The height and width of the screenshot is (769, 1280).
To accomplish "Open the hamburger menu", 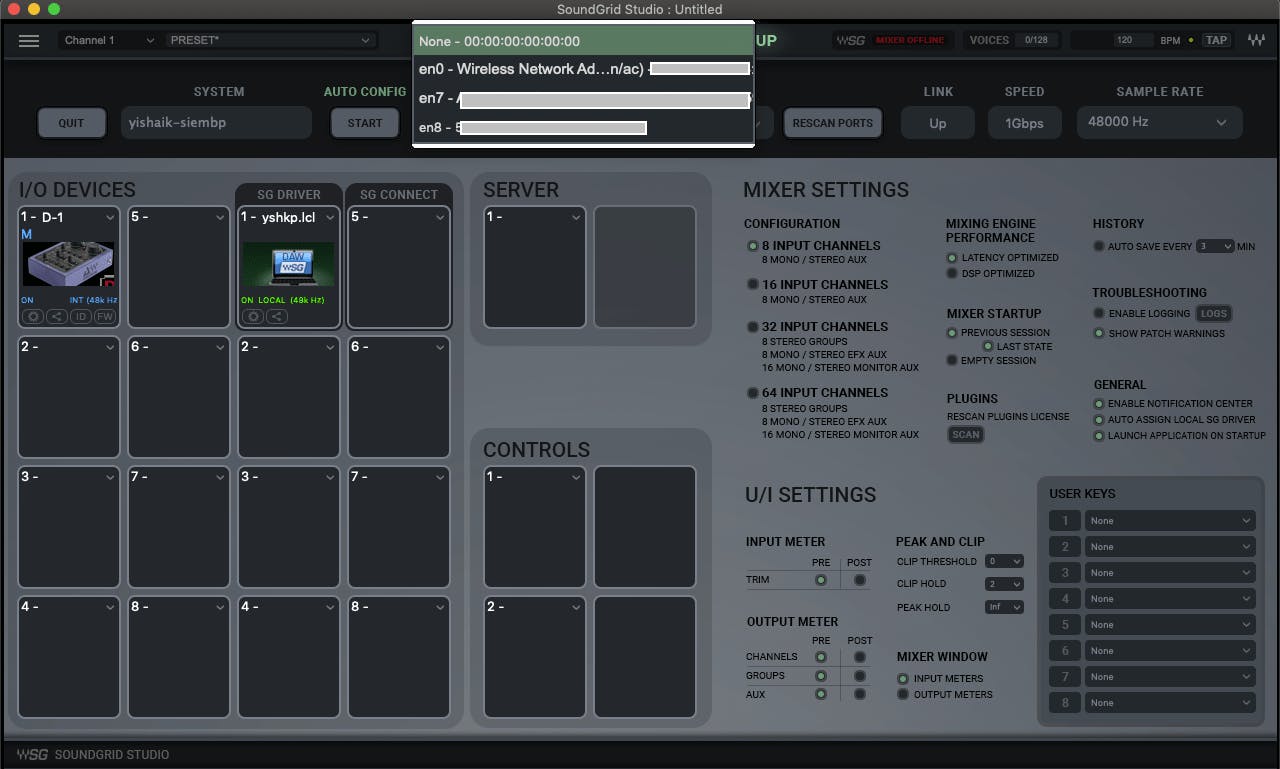I will 29,40.
